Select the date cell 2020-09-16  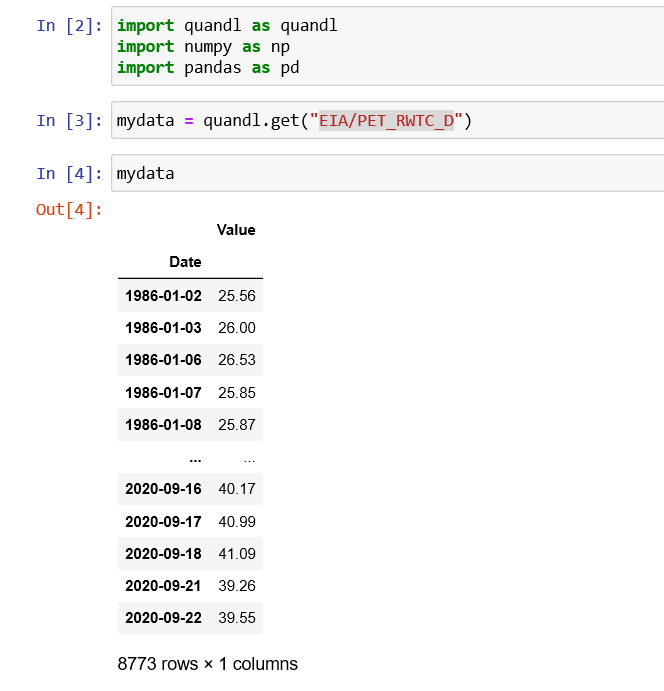tap(163, 489)
